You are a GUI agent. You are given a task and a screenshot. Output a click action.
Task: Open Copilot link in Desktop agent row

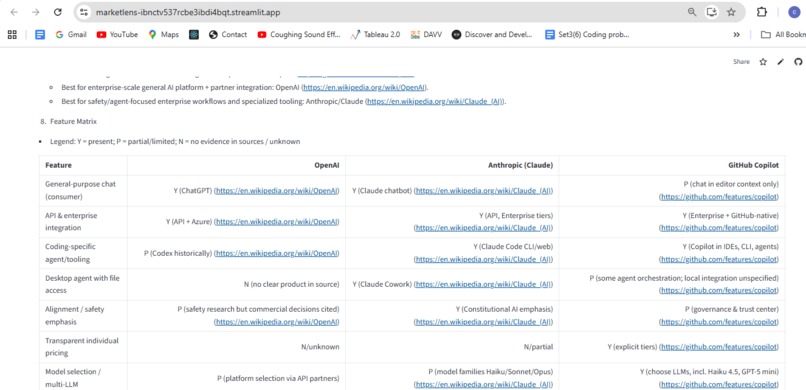[x=719, y=291]
